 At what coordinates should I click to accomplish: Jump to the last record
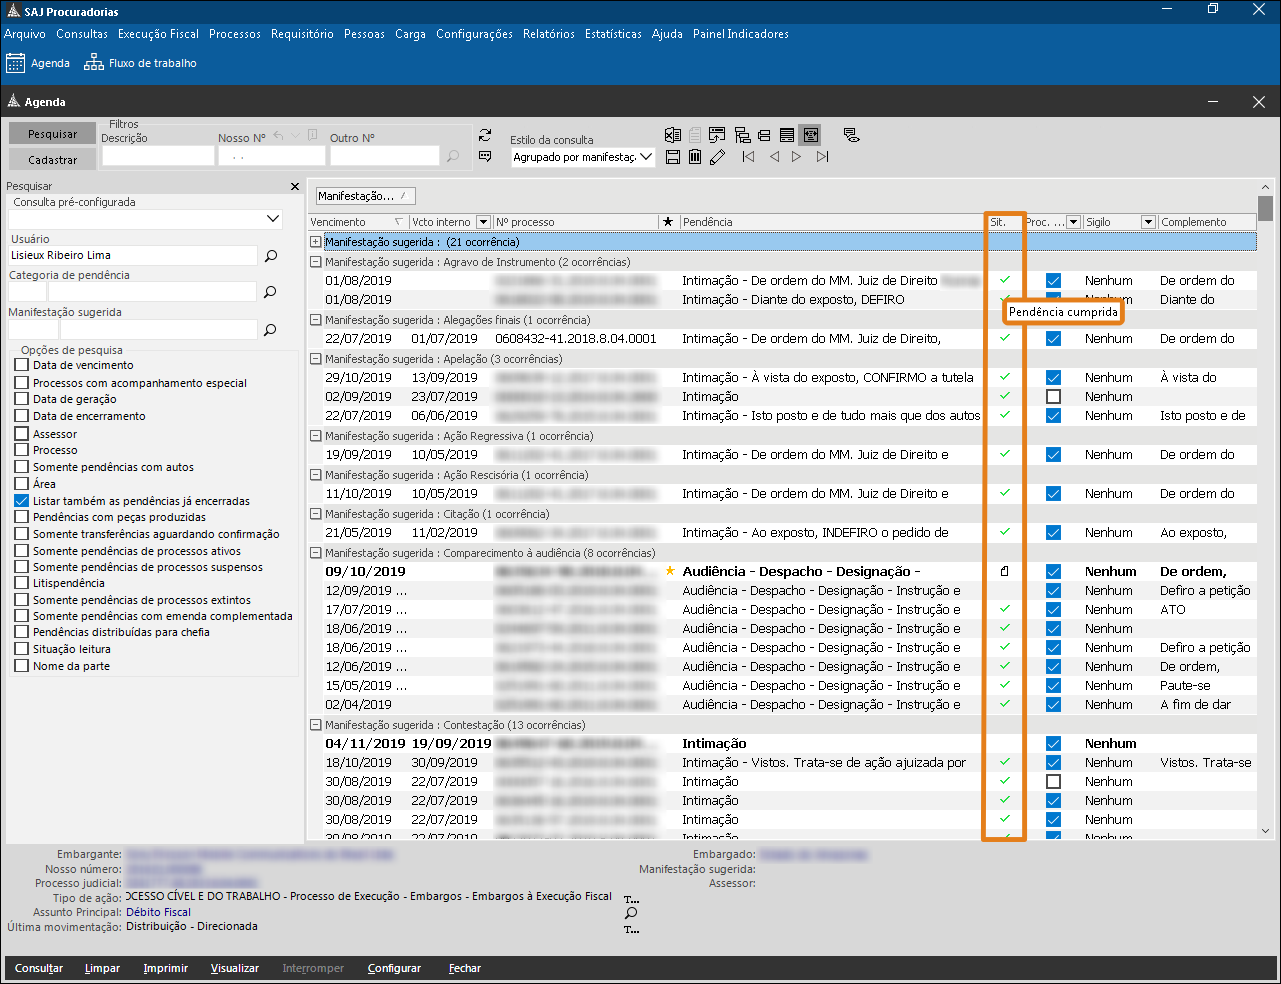pos(822,157)
